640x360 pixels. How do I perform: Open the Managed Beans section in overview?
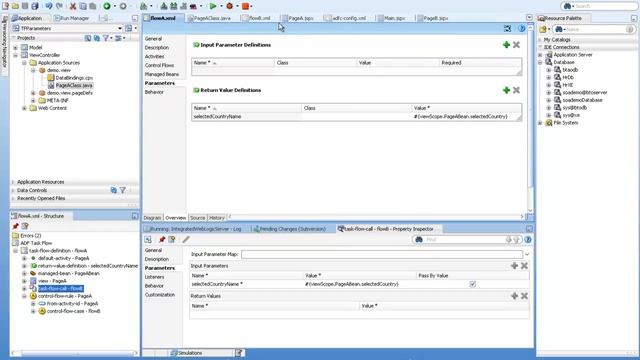point(162,74)
